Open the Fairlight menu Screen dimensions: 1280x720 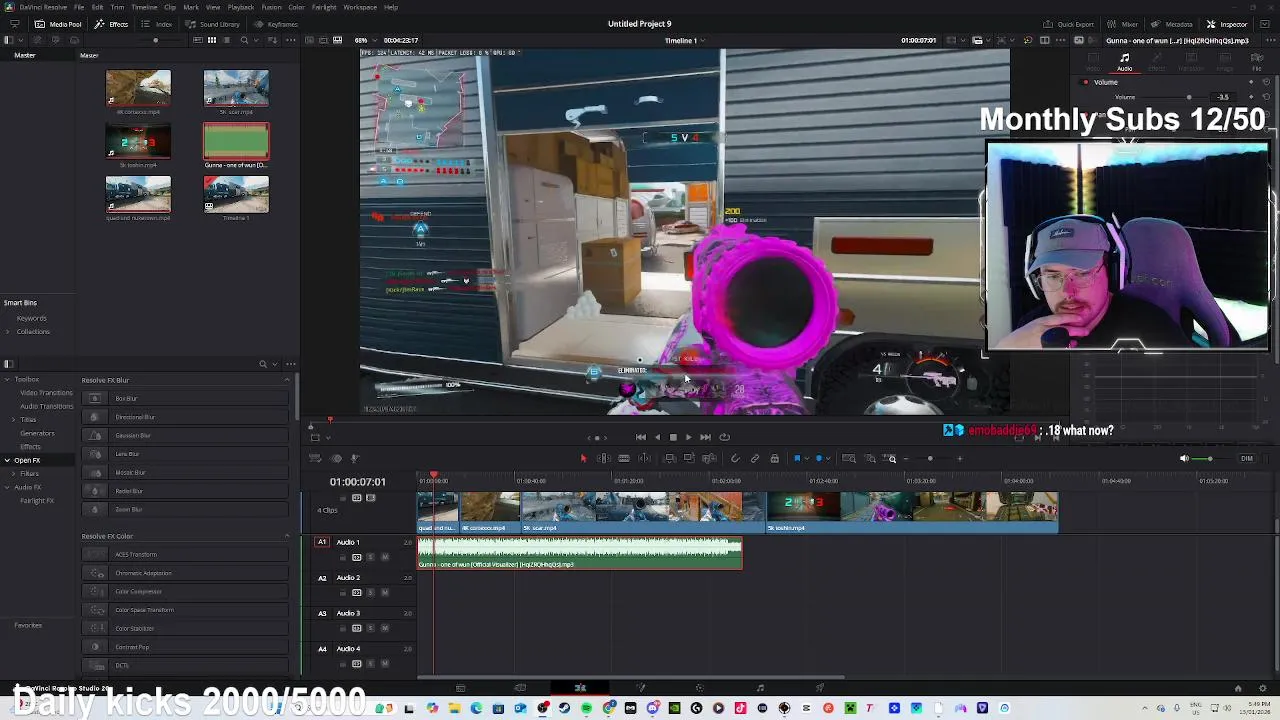click(x=324, y=7)
